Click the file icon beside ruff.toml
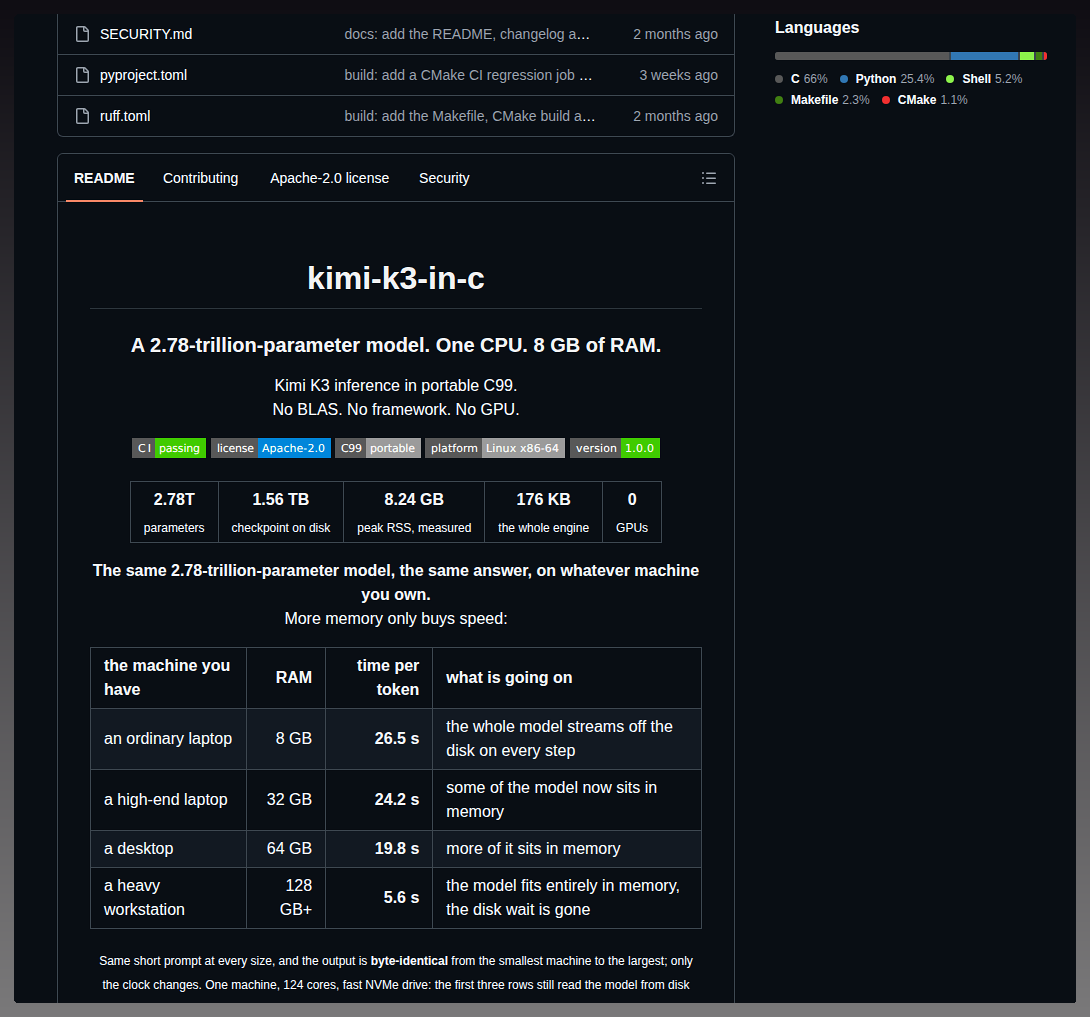Viewport: 1090px width, 1017px height. click(x=82, y=116)
